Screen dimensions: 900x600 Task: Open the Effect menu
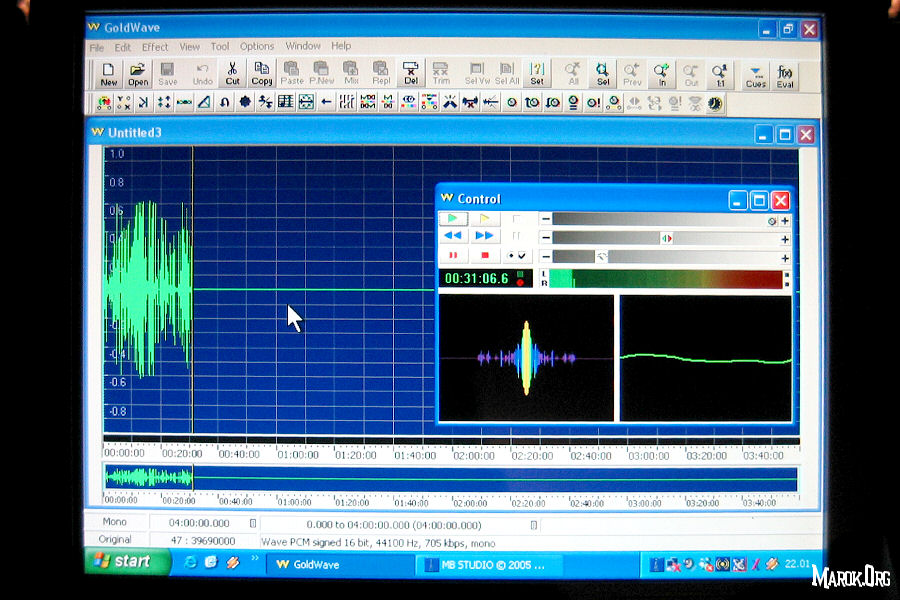pyautogui.click(x=155, y=47)
